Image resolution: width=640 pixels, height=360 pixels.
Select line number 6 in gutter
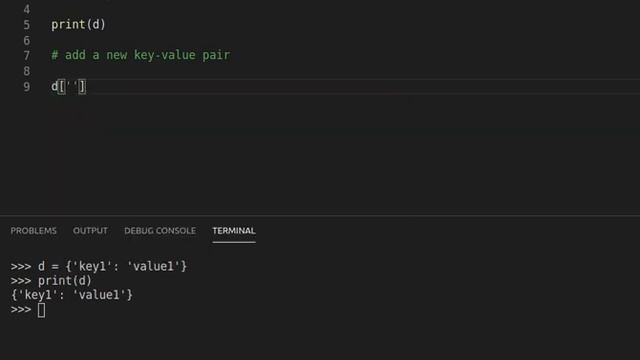pos(27,40)
